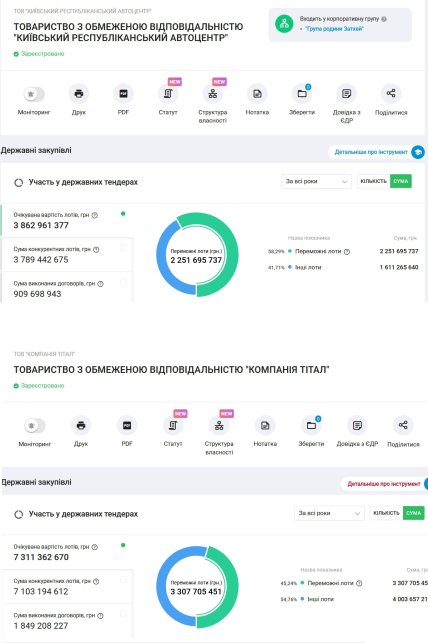Click PDF icon in the Тітал card
The height and width of the screenshot is (643, 428).
[x=127, y=425]
